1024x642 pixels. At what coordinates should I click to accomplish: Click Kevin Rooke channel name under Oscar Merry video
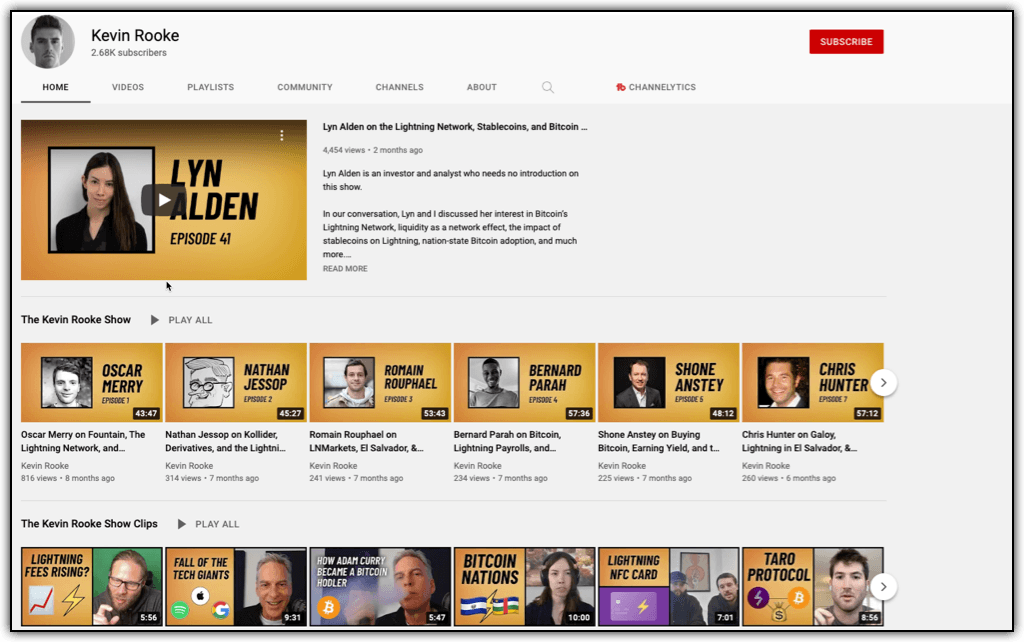(44, 466)
